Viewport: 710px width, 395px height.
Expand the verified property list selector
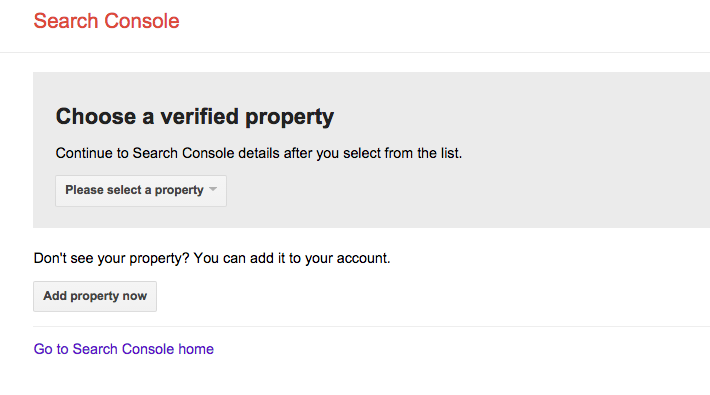click(141, 191)
